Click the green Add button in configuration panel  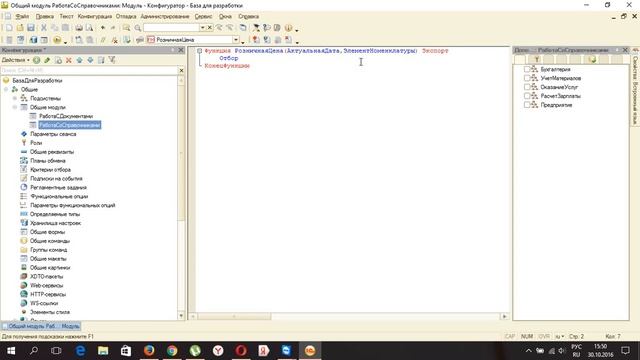36,60
